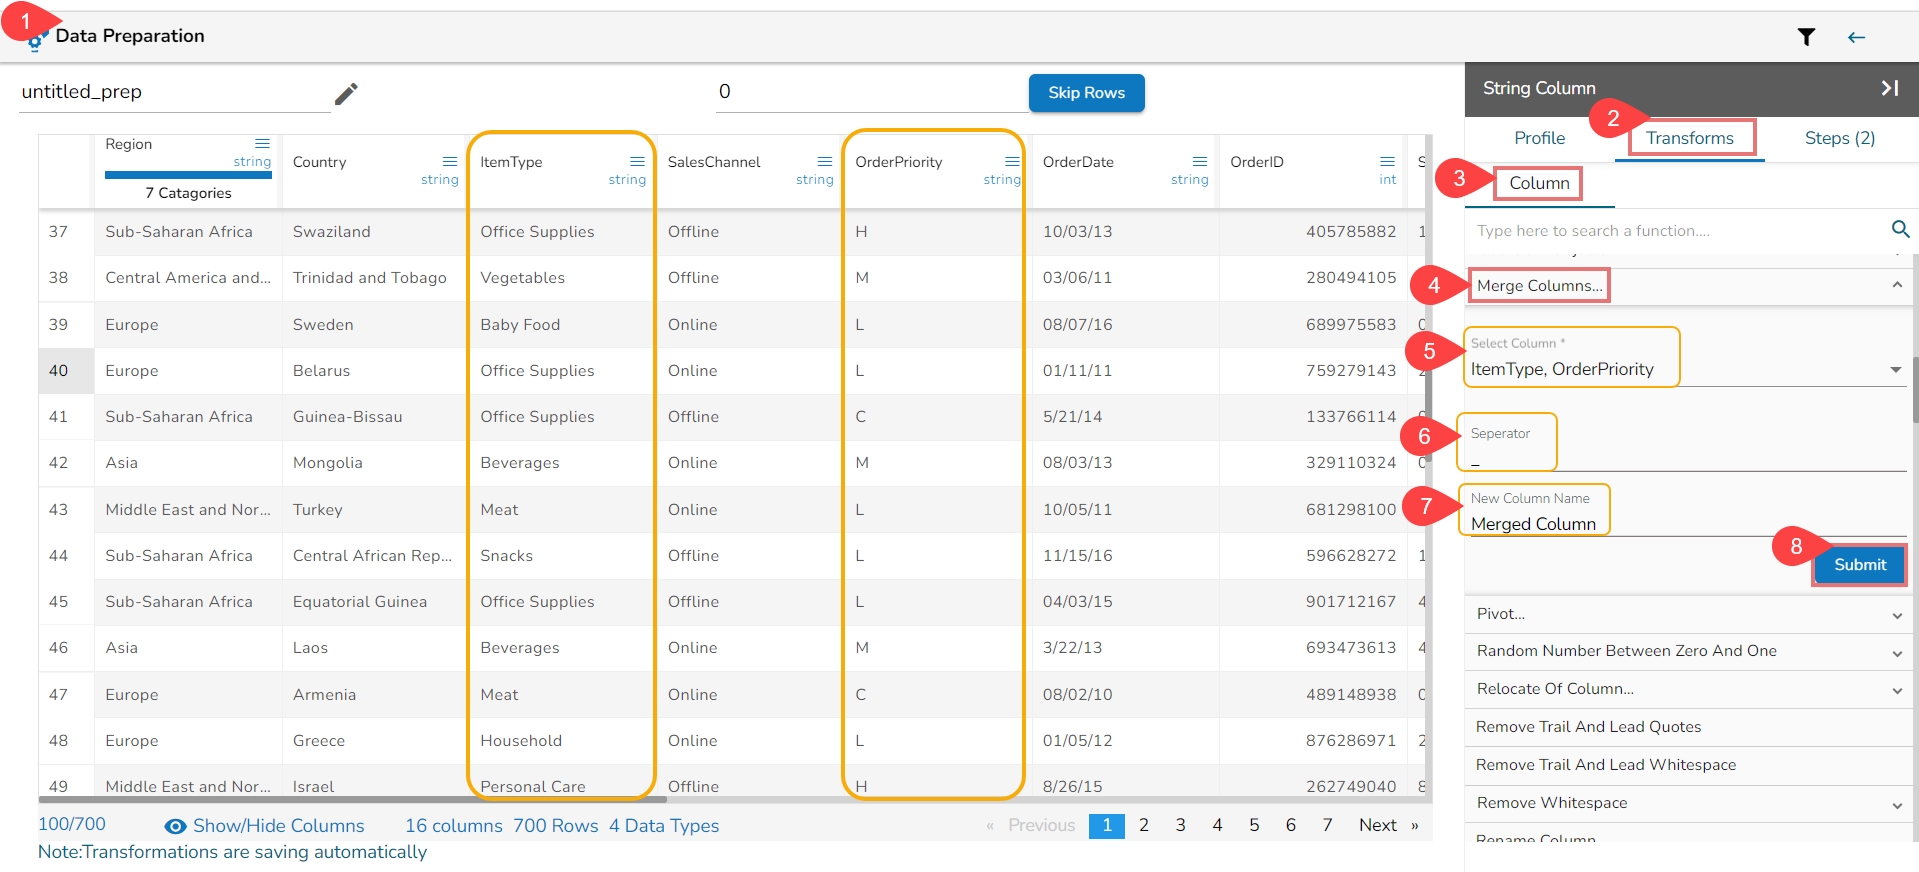Click the function search magnifier icon
This screenshot has height=872, width=1919.
[x=1900, y=230]
